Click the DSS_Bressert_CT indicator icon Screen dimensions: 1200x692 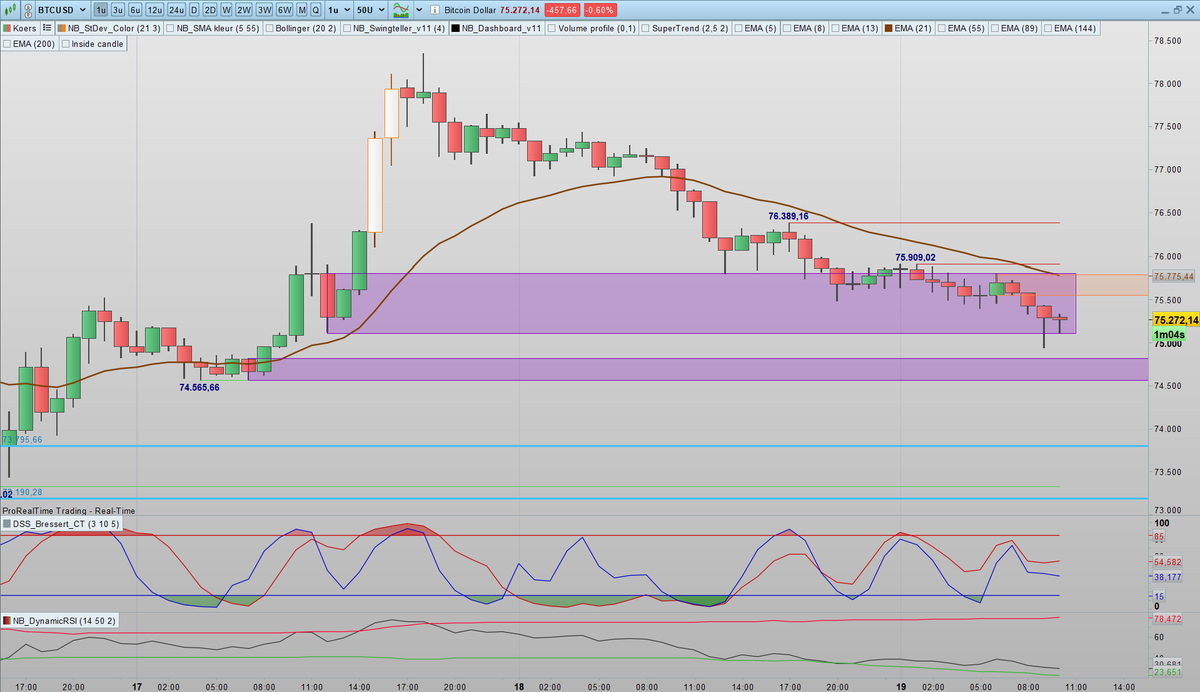point(7,524)
